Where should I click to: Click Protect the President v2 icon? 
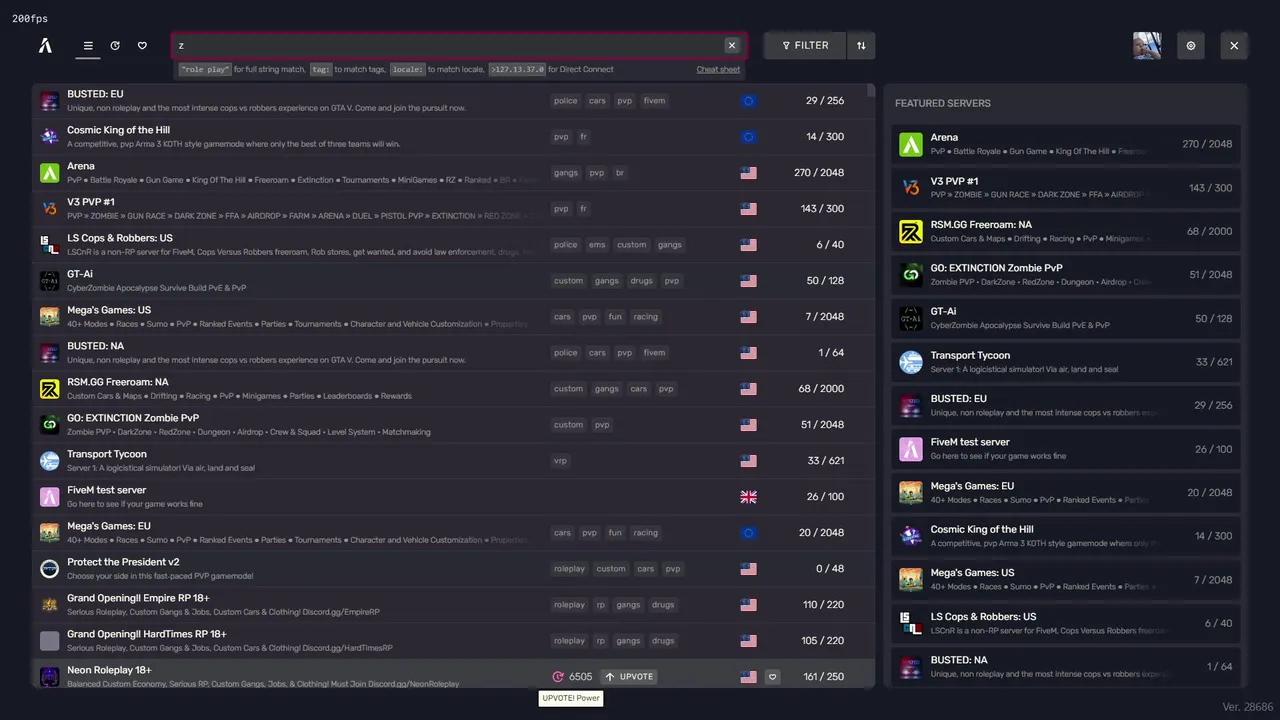[49, 568]
